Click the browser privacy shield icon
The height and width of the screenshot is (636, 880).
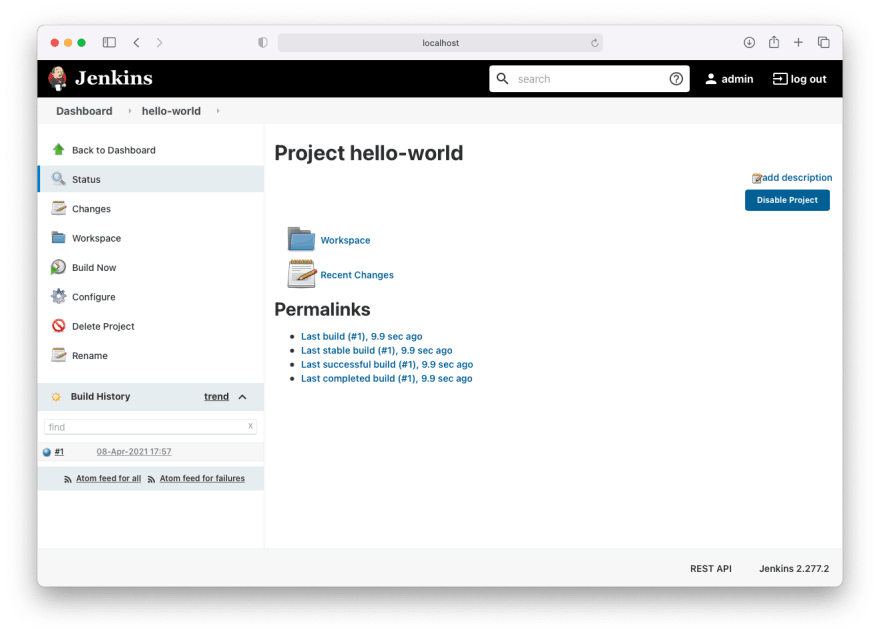pos(263,43)
